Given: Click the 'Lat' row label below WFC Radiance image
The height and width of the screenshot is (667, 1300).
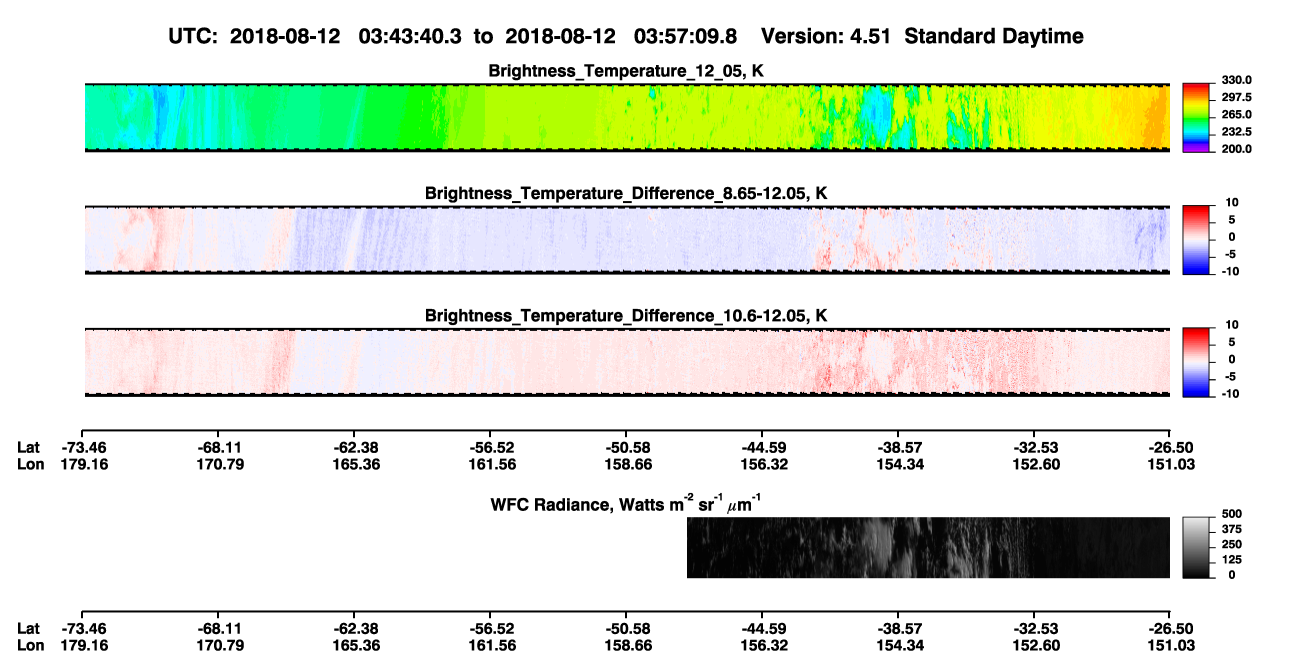Looking at the screenshot, I should pos(28,629).
